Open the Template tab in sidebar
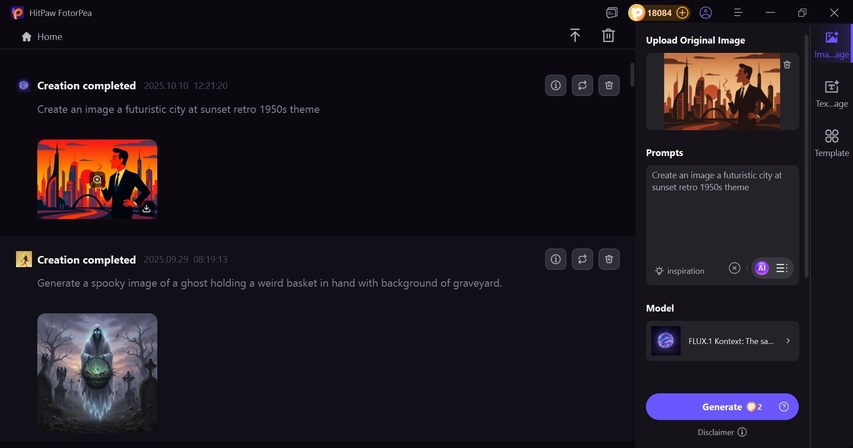The width and height of the screenshot is (853, 448). tap(831, 143)
